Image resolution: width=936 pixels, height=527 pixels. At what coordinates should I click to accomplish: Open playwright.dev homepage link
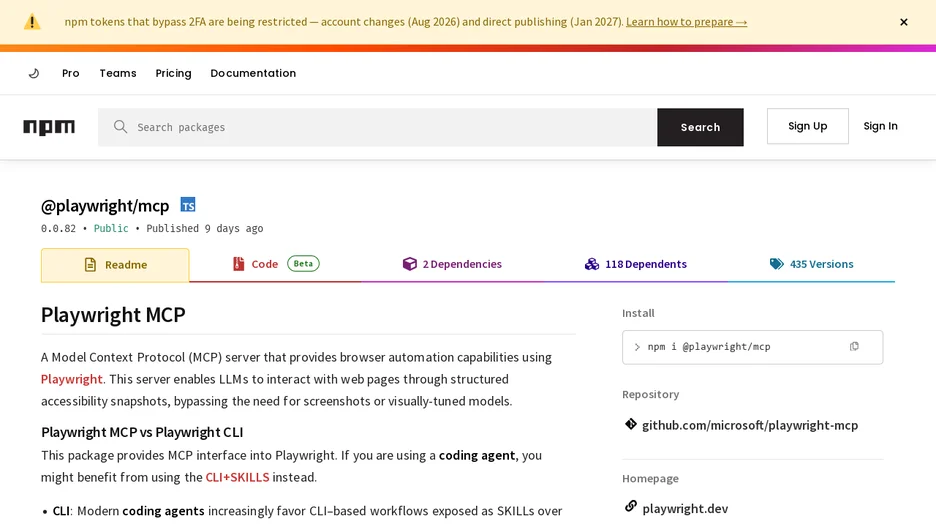(x=685, y=508)
